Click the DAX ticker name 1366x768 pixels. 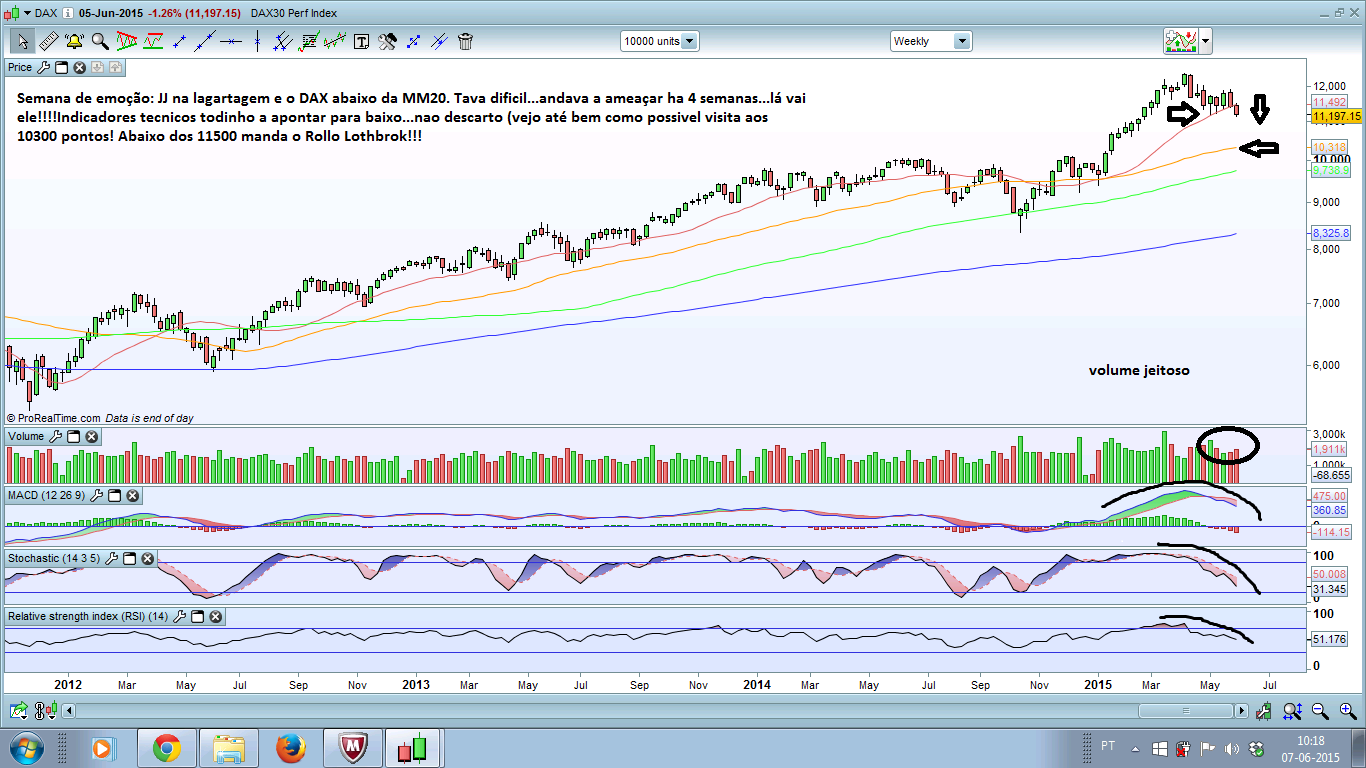tap(44, 13)
